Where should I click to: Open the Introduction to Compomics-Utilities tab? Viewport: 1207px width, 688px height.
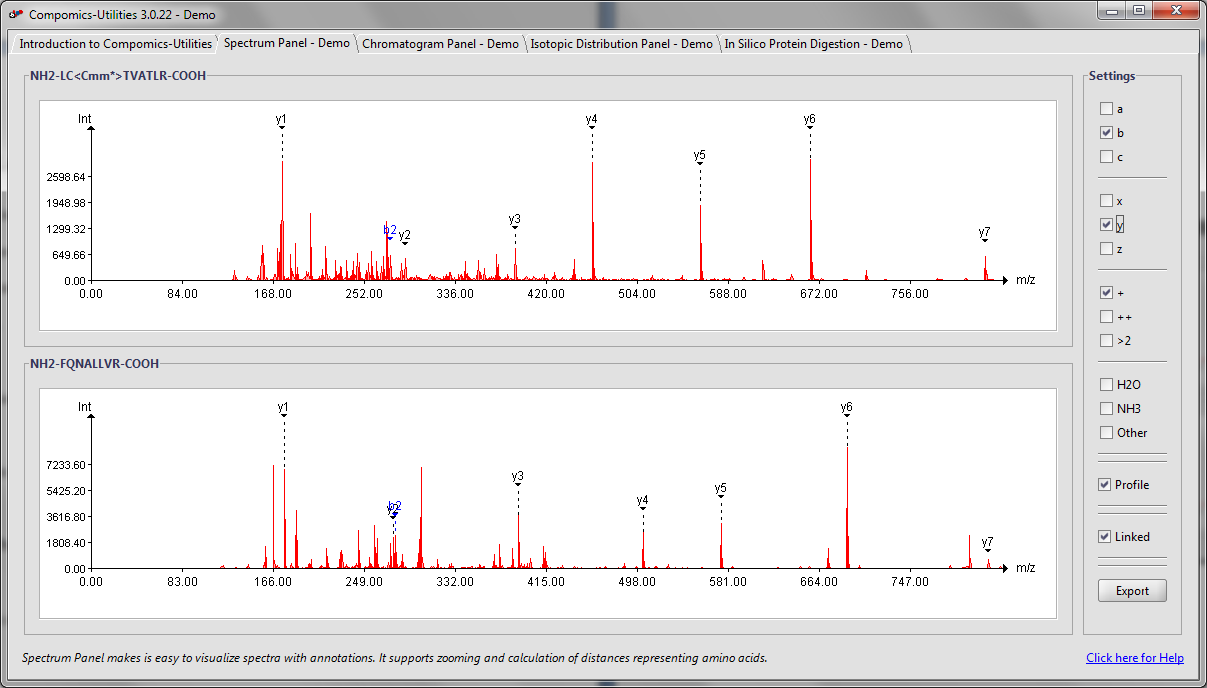115,44
